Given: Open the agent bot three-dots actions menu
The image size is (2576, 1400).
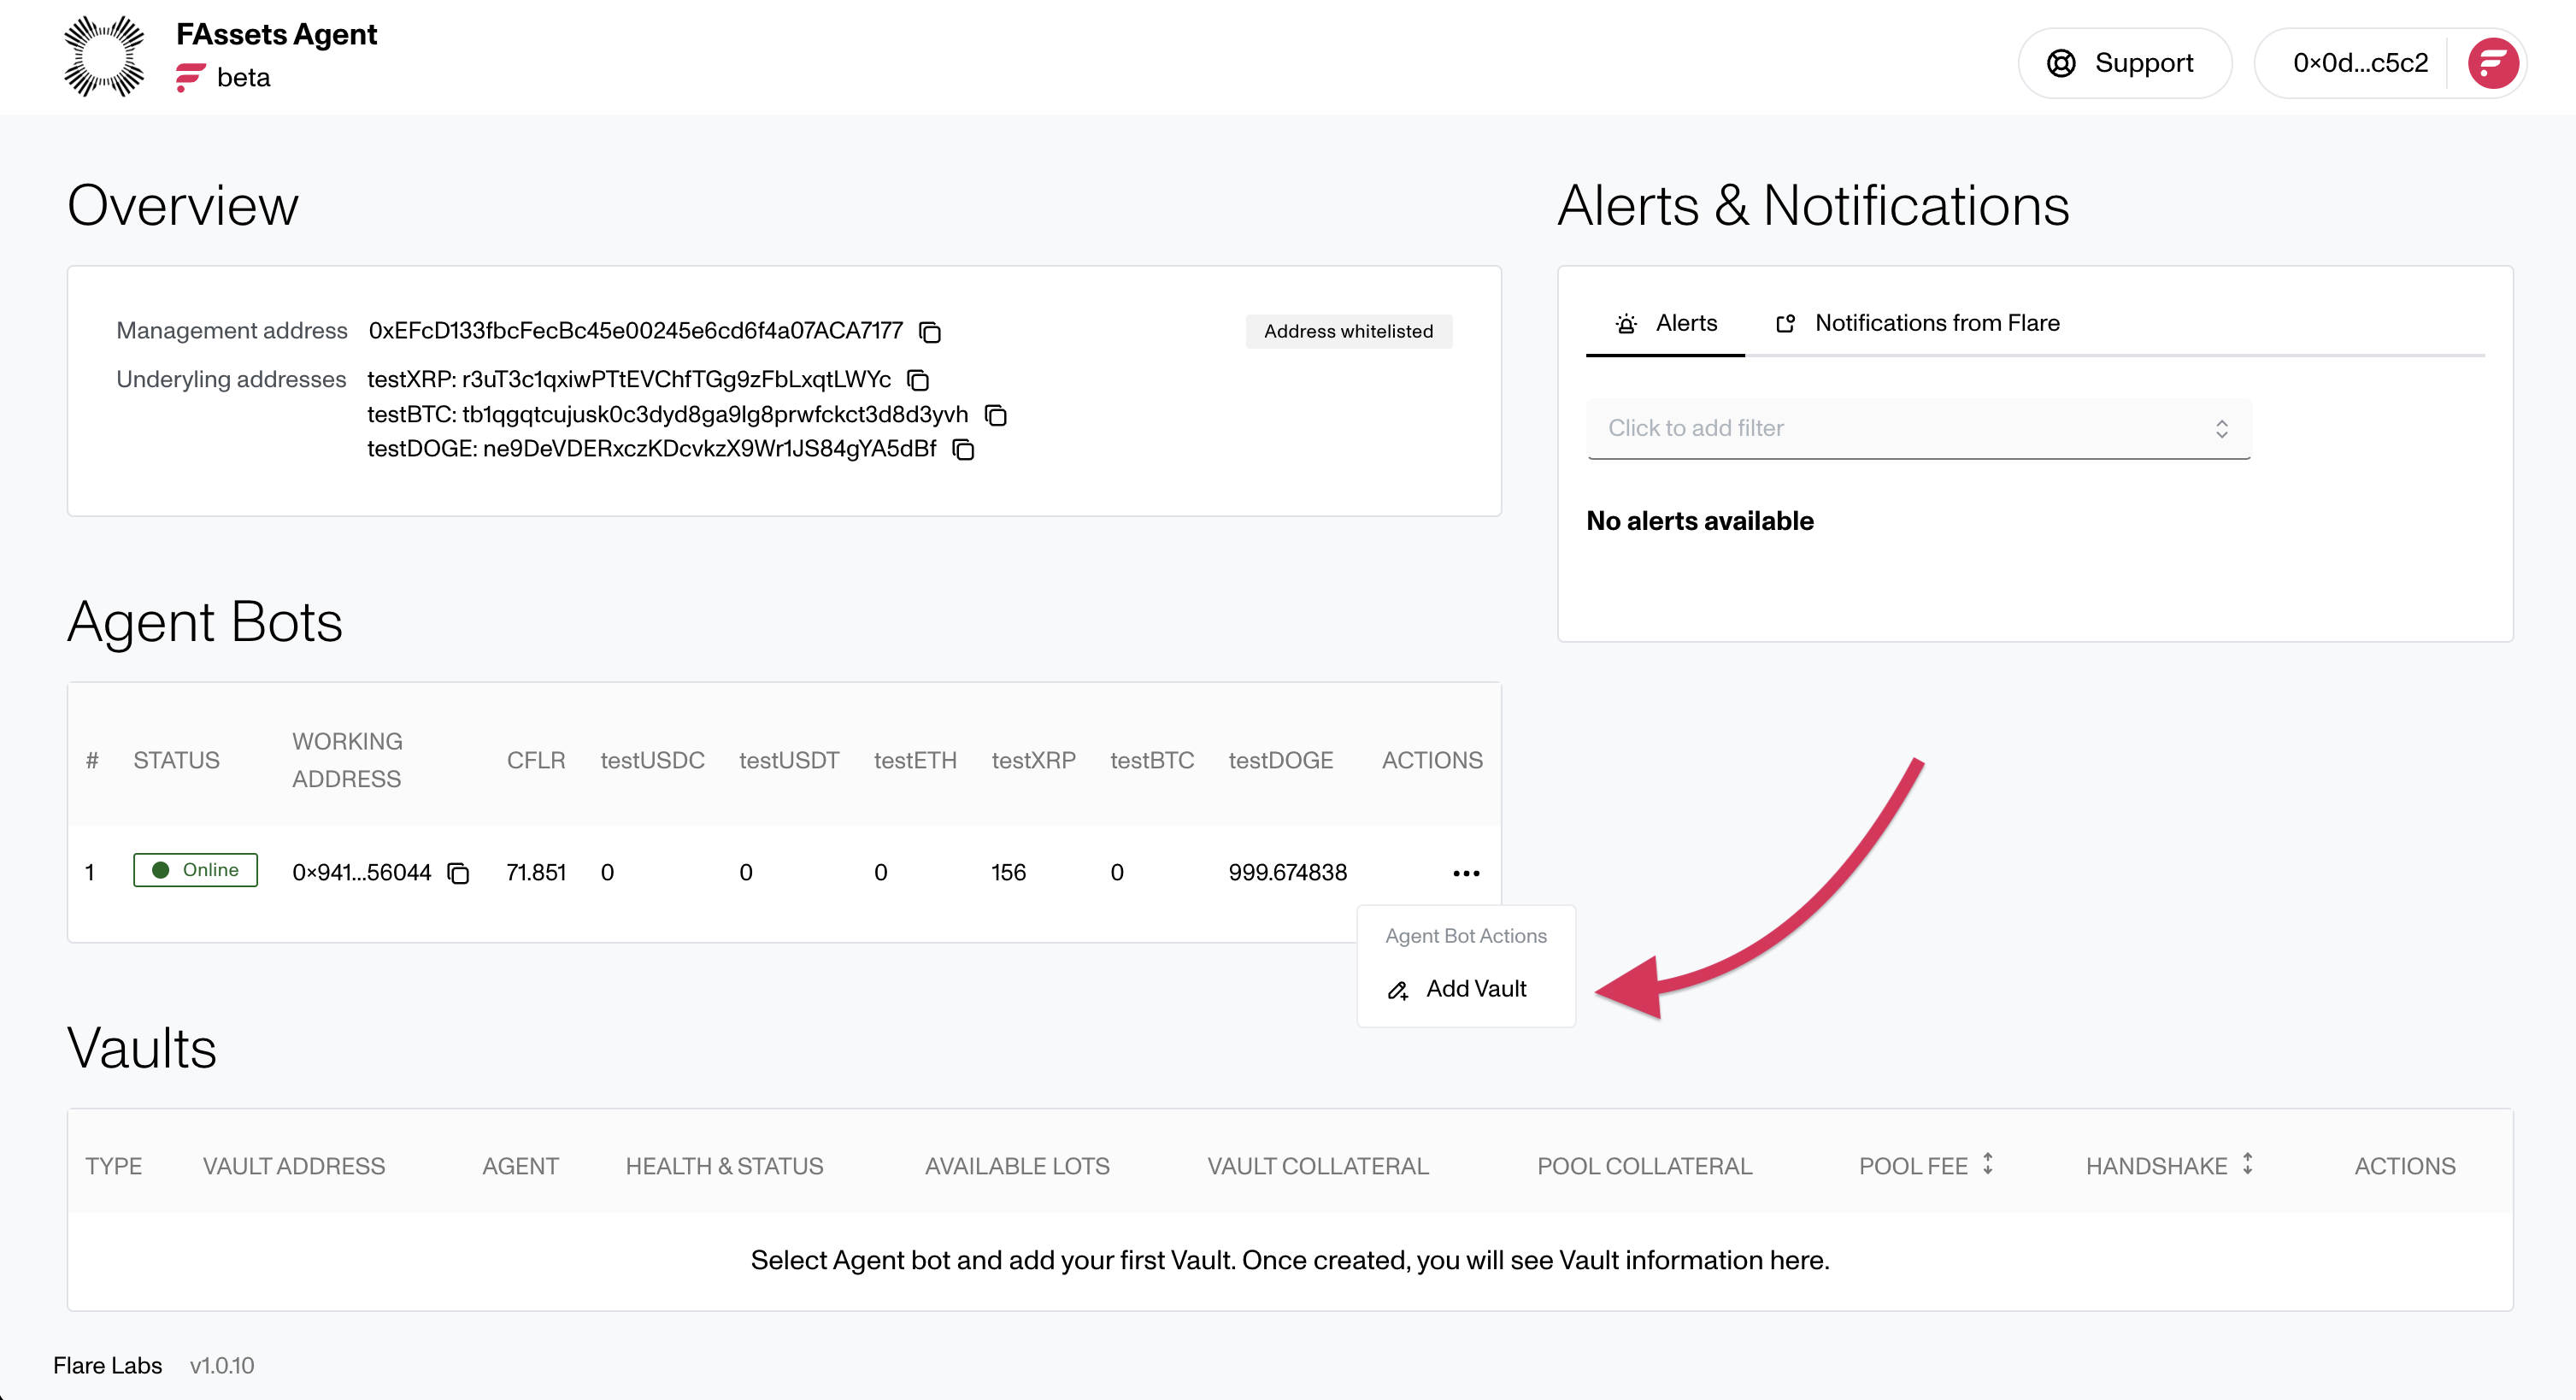Looking at the screenshot, I should (1466, 874).
